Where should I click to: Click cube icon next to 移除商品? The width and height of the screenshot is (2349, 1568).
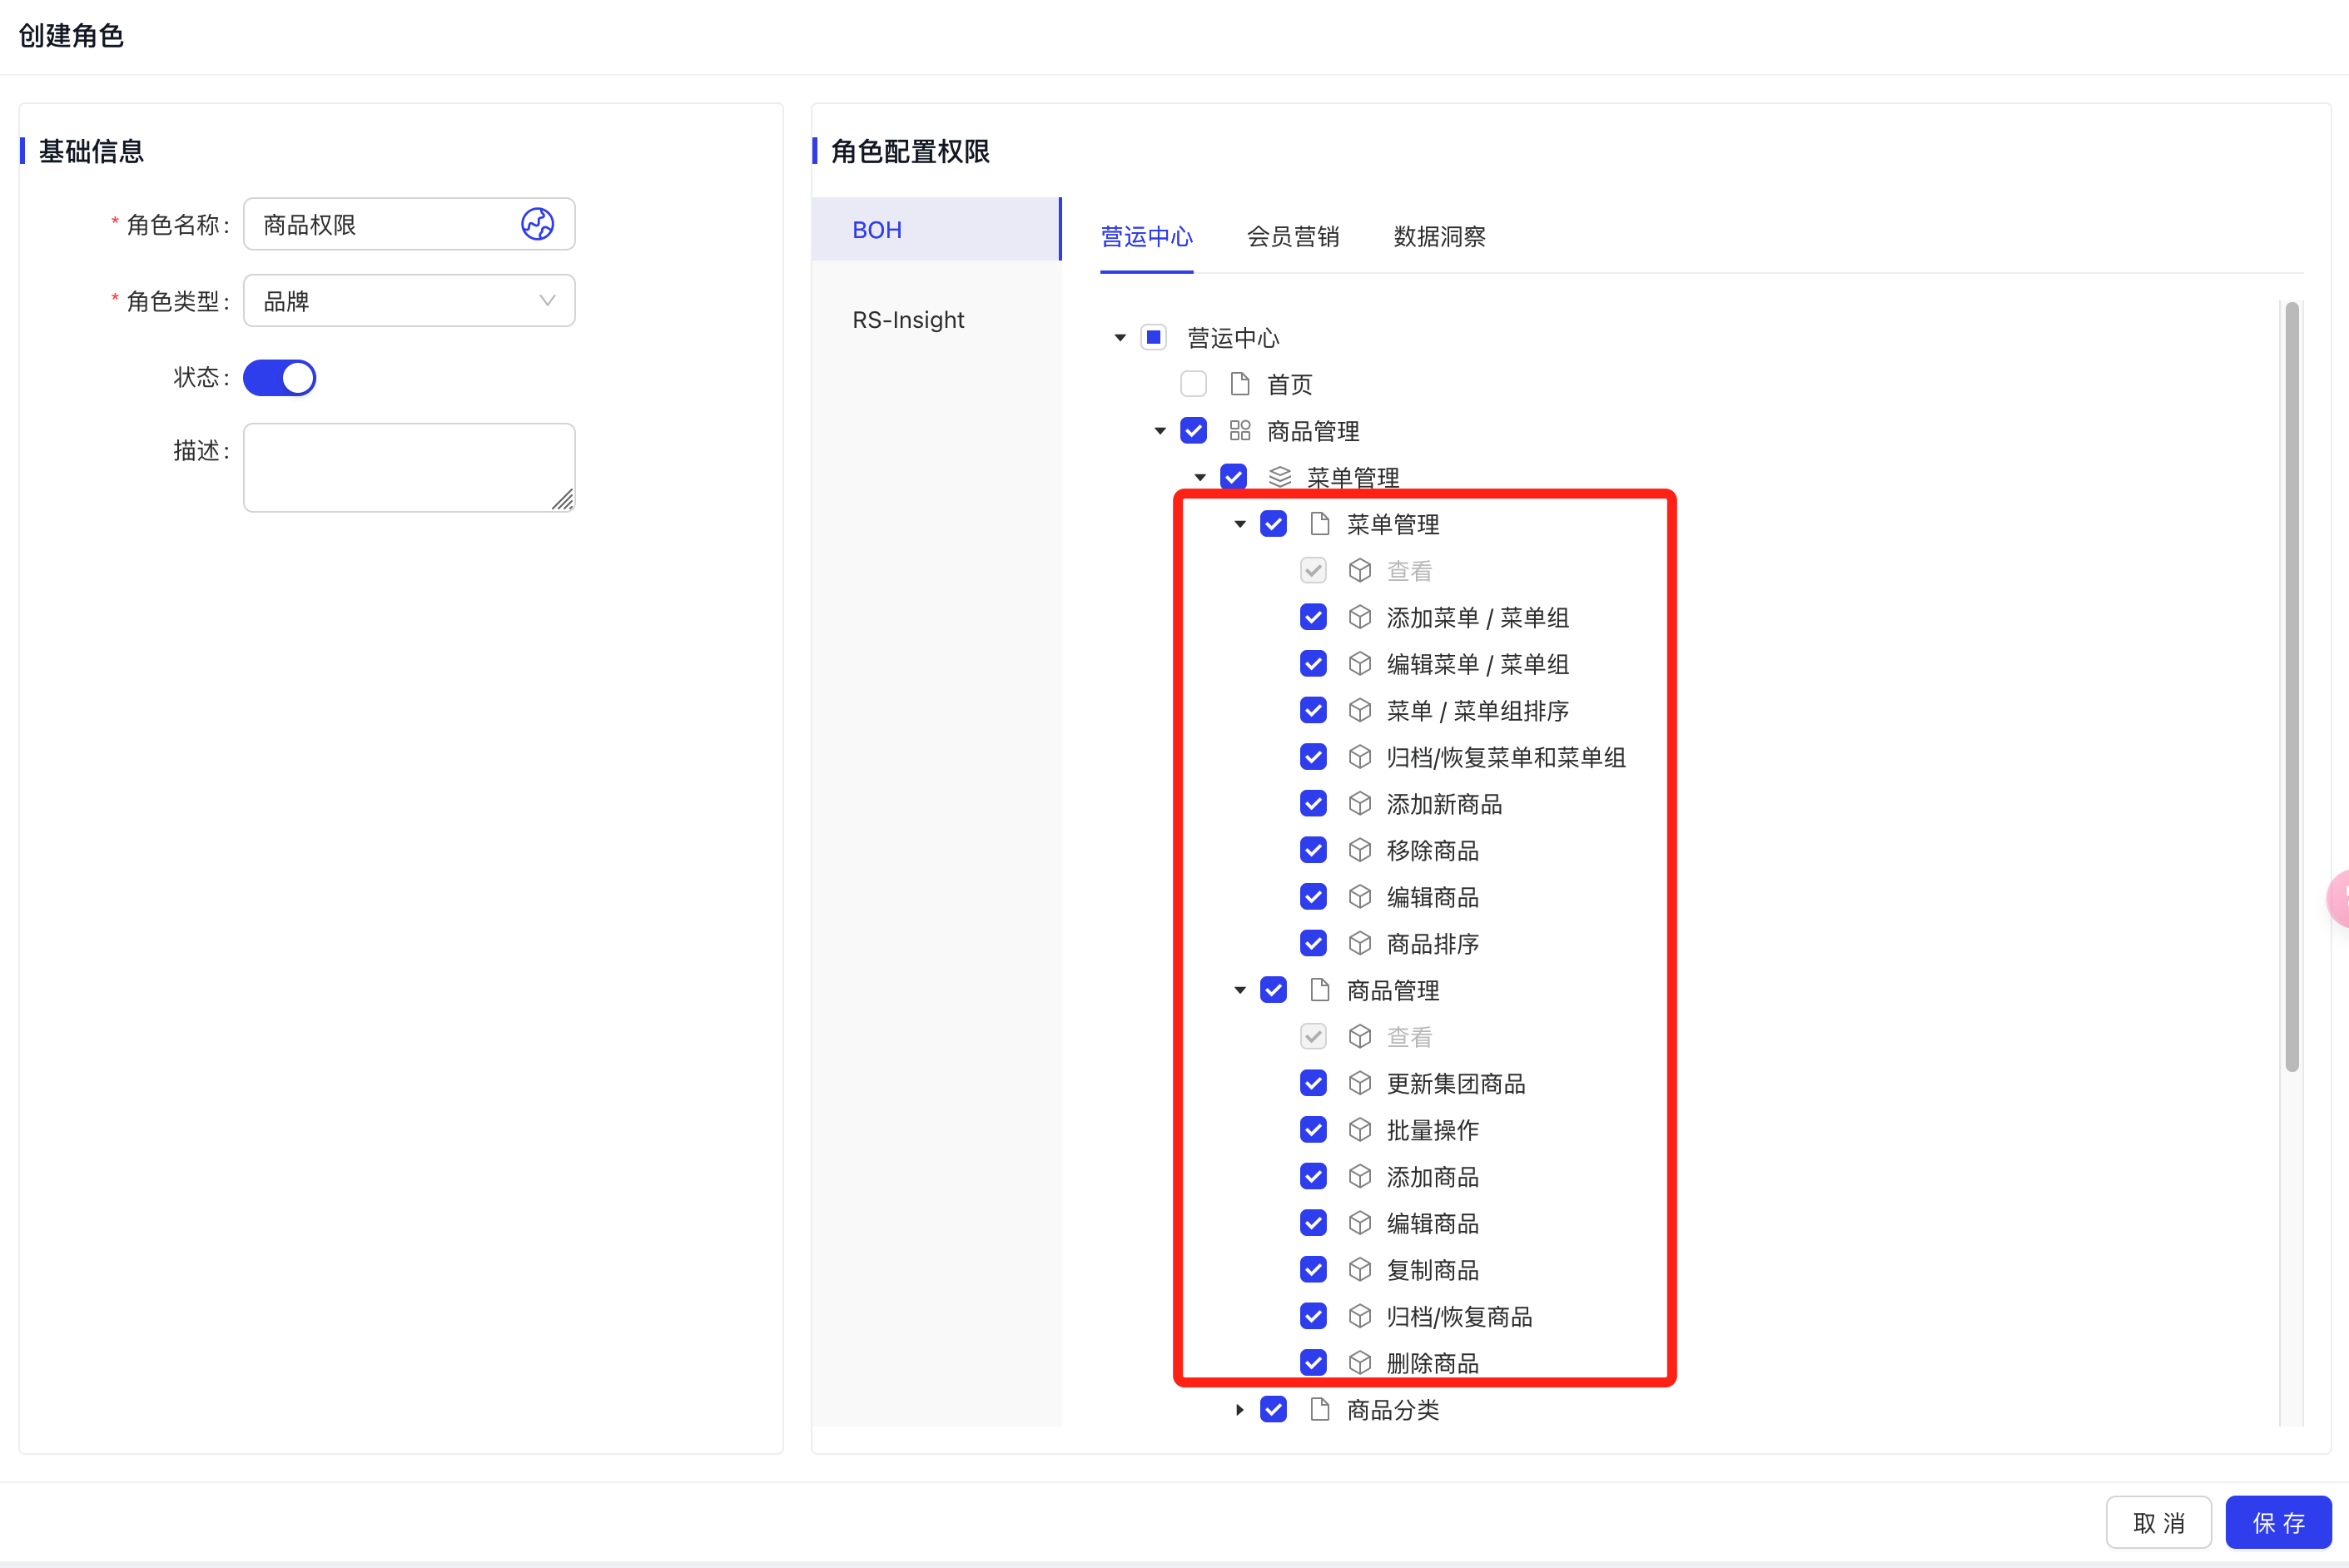(1360, 850)
